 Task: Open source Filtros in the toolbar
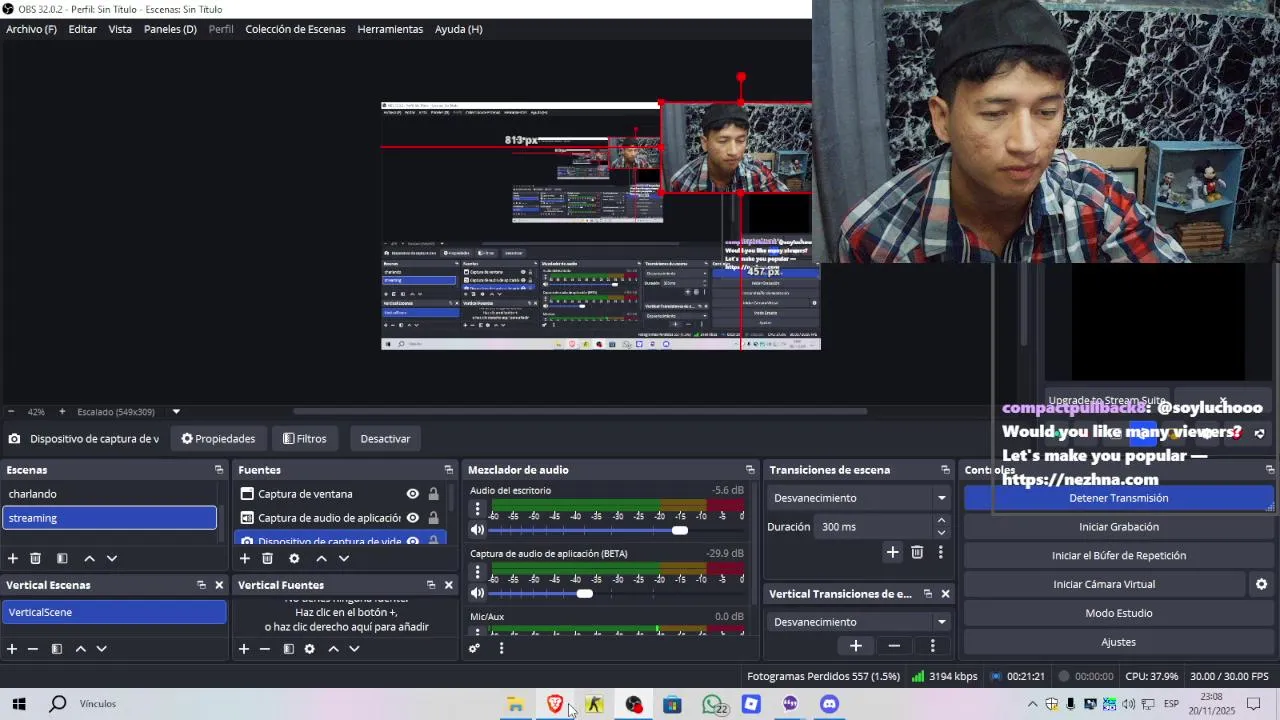click(304, 439)
